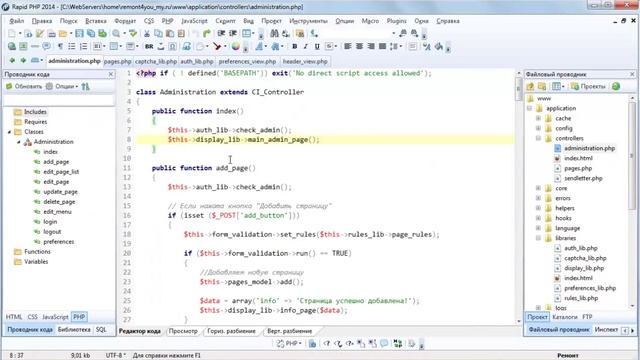The image size is (640, 360).
Task: Expand the helpers folder
Action: (x=538, y=208)
